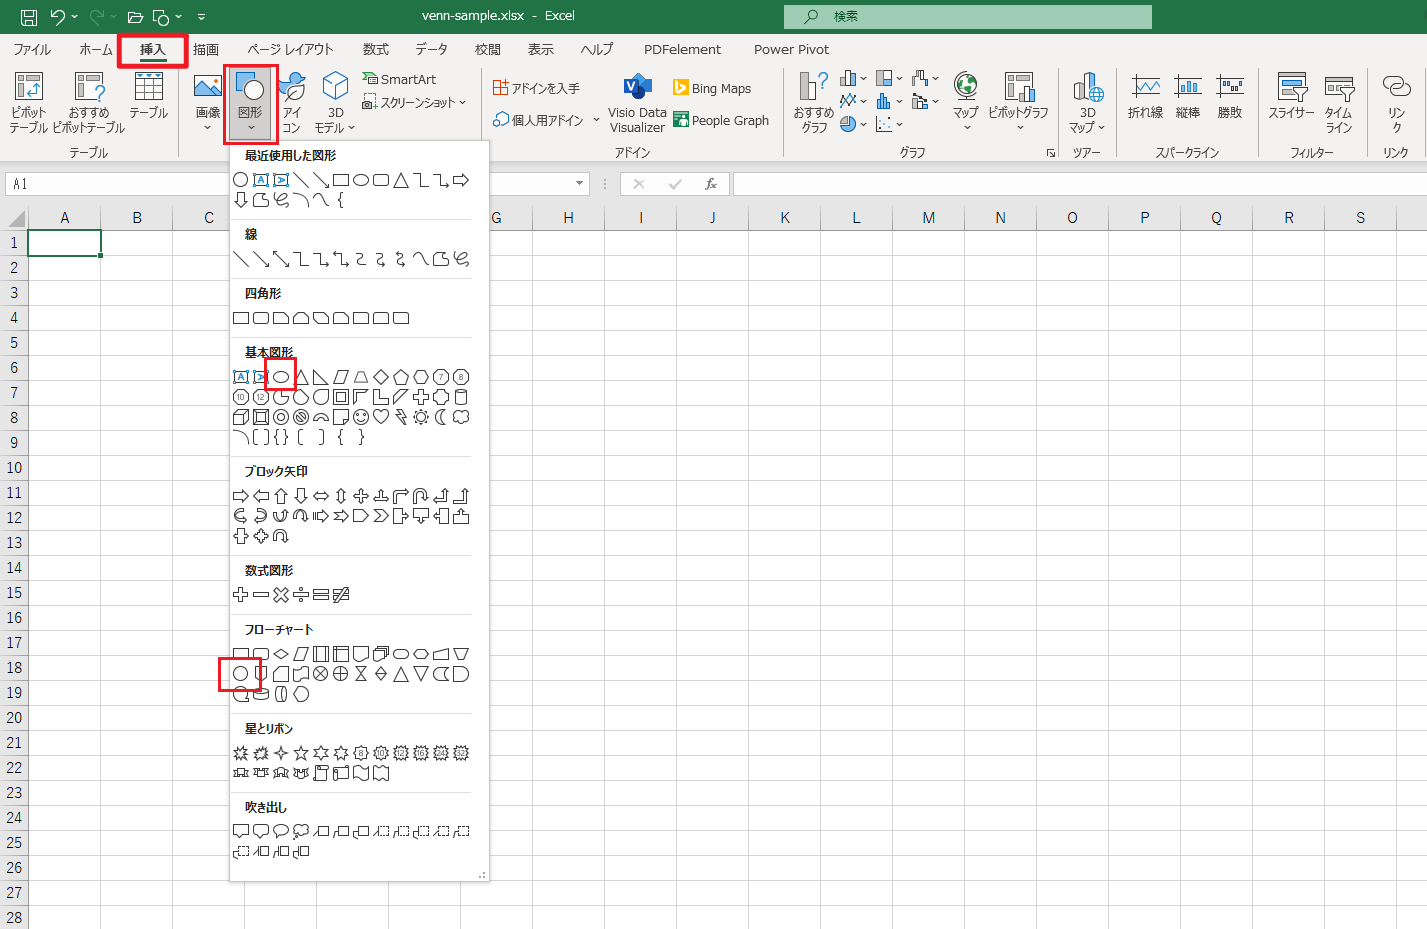Select the flowchart connector circle shape
1427x929 pixels.
click(241, 674)
